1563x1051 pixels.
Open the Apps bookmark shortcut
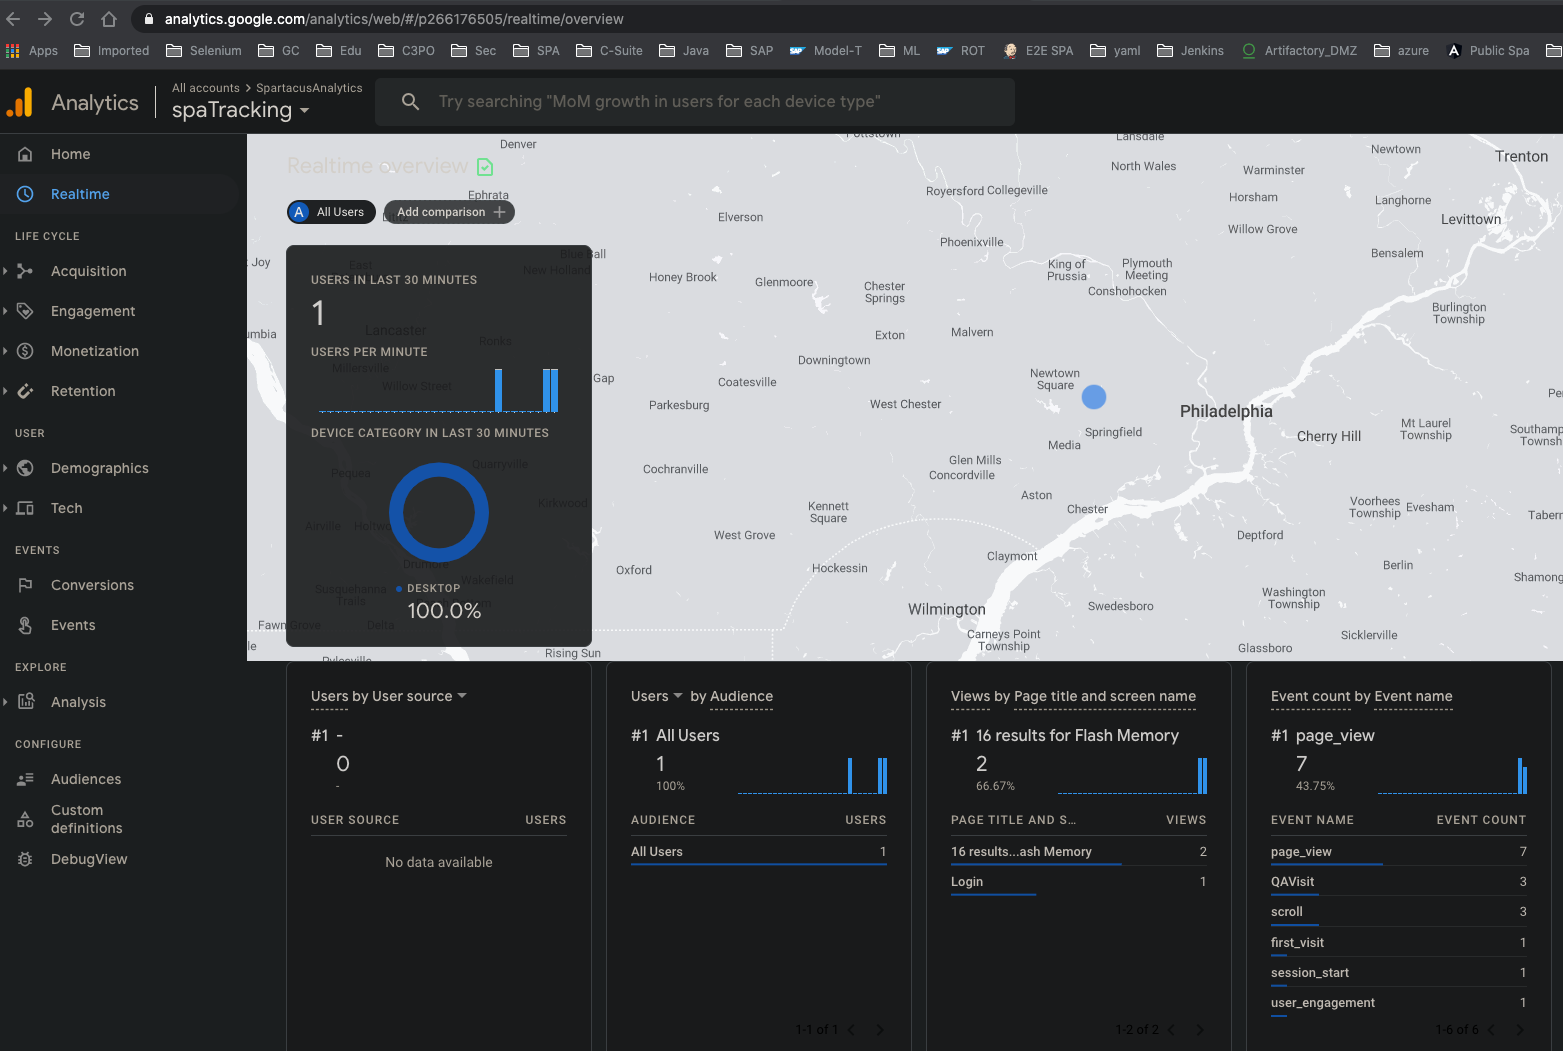[32, 50]
